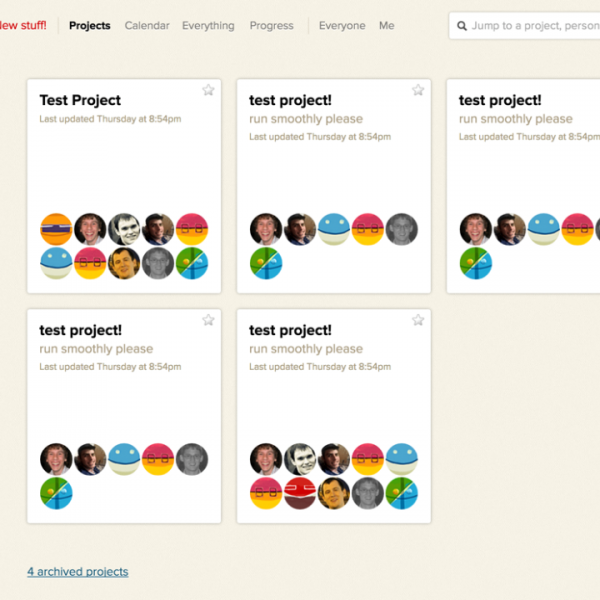Toggle star on top-middle test project! card
The height and width of the screenshot is (600, 600).
[418, 90]
